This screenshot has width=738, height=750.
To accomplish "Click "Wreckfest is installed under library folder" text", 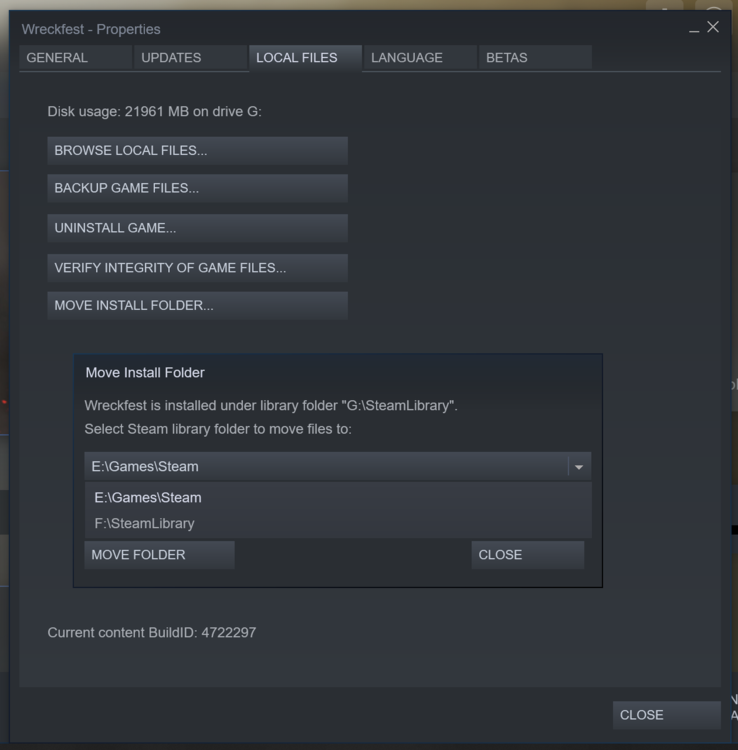I will (x=271, y=406).
